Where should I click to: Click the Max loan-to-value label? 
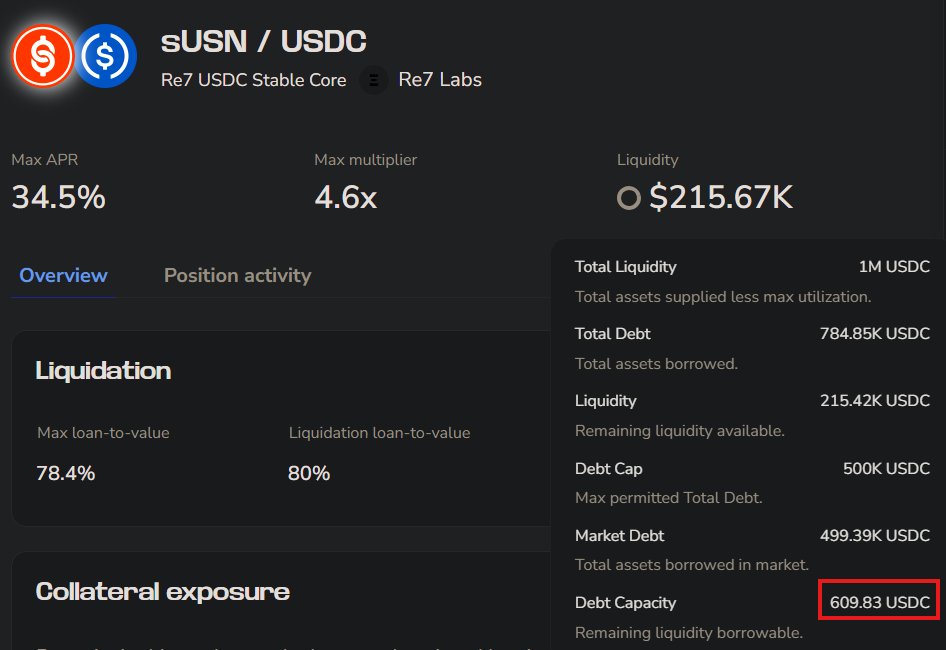point(103,433)
